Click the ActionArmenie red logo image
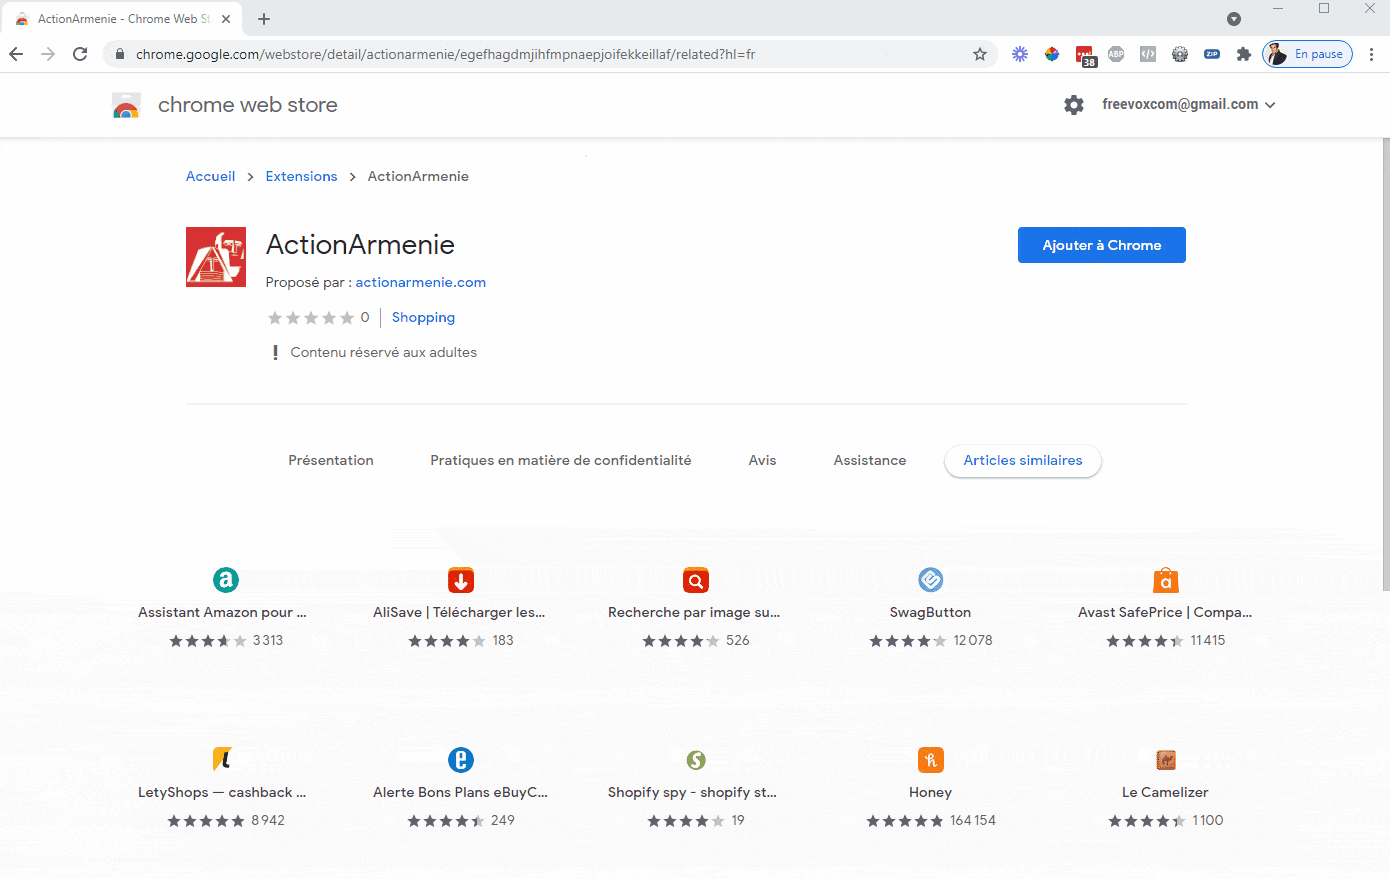 point(216,257)
